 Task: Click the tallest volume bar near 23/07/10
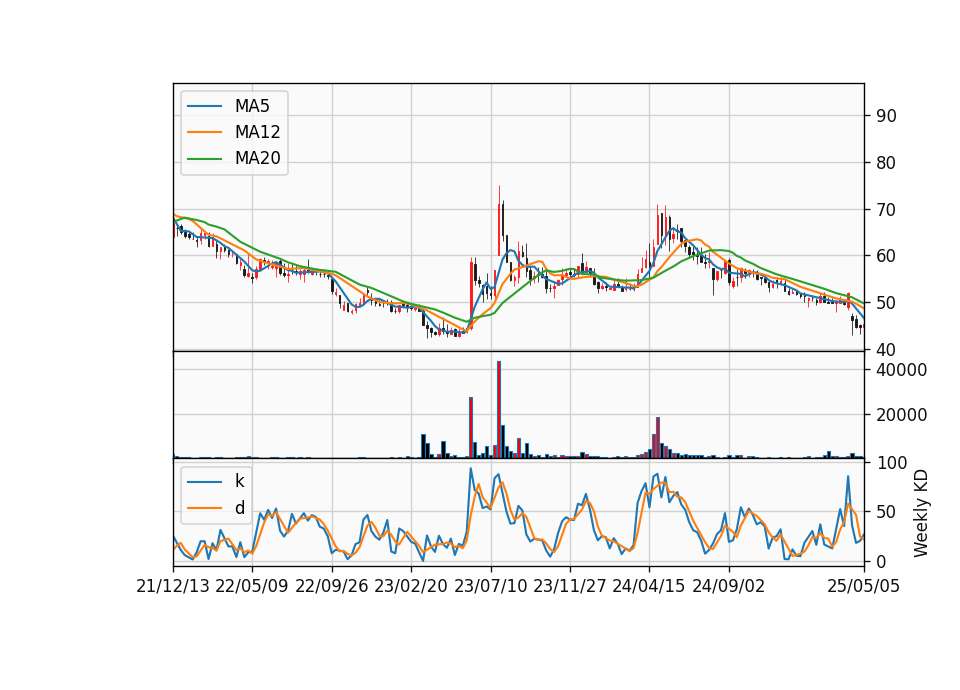tap(499, 410)
